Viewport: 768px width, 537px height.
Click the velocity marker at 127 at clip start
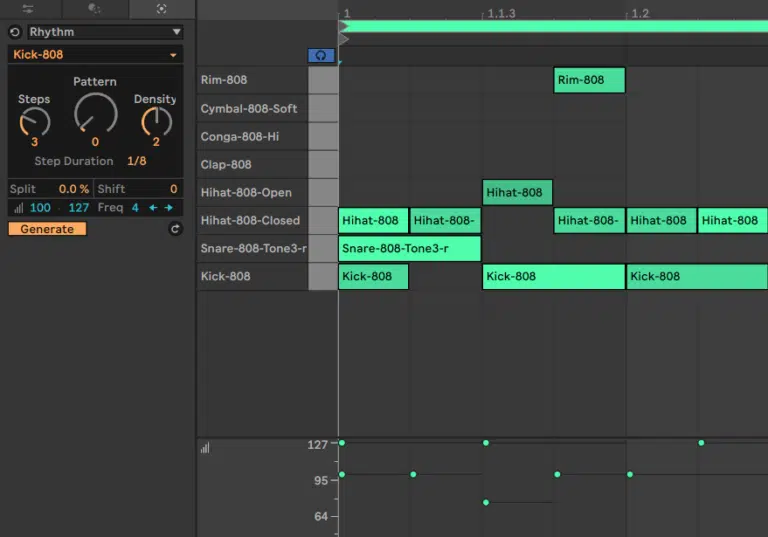pos(342,443)
